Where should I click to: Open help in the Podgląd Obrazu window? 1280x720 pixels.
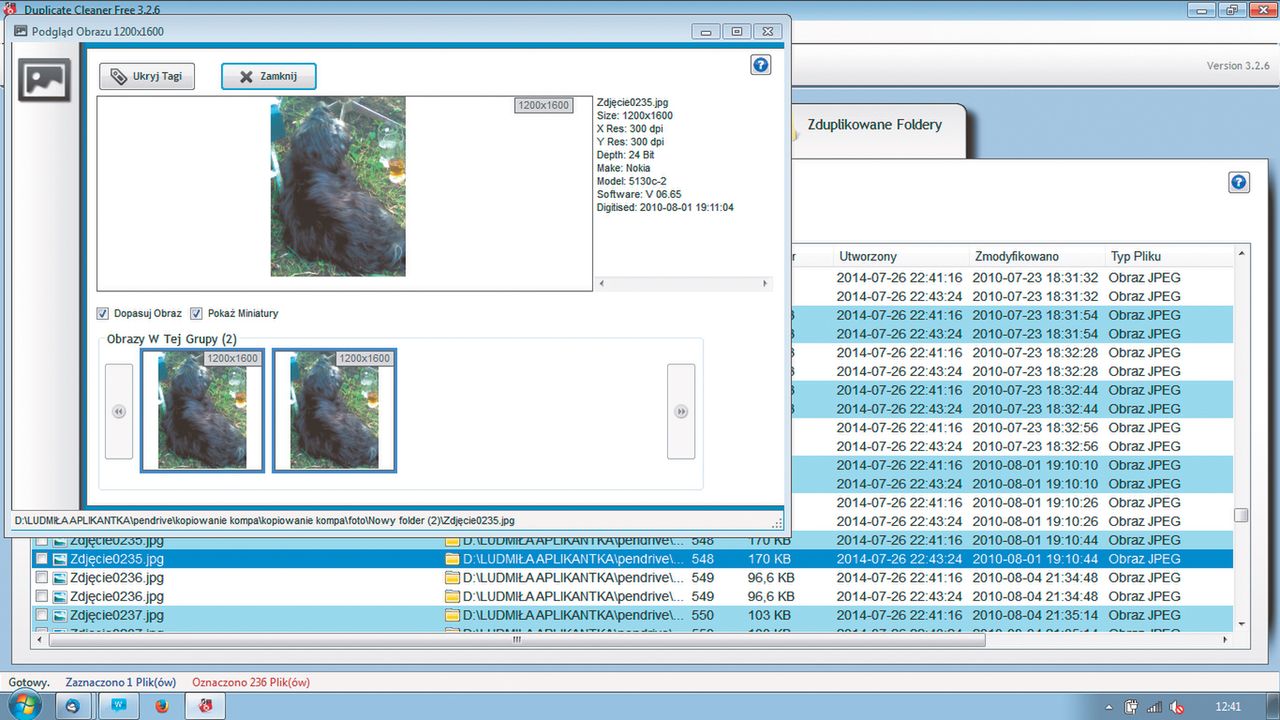pyautogui.click(x=760, y=65)
